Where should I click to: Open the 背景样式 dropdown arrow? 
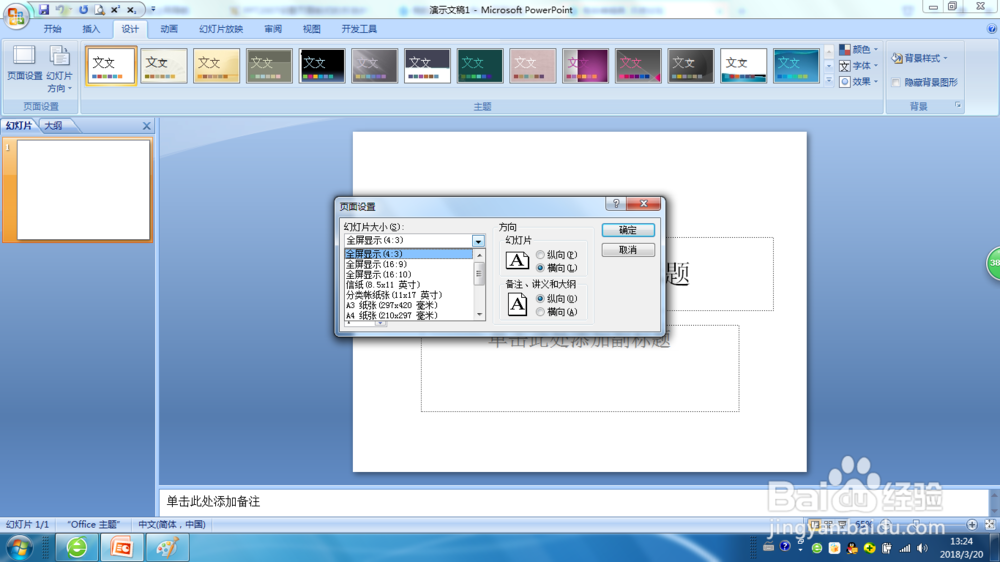[945, 58]
